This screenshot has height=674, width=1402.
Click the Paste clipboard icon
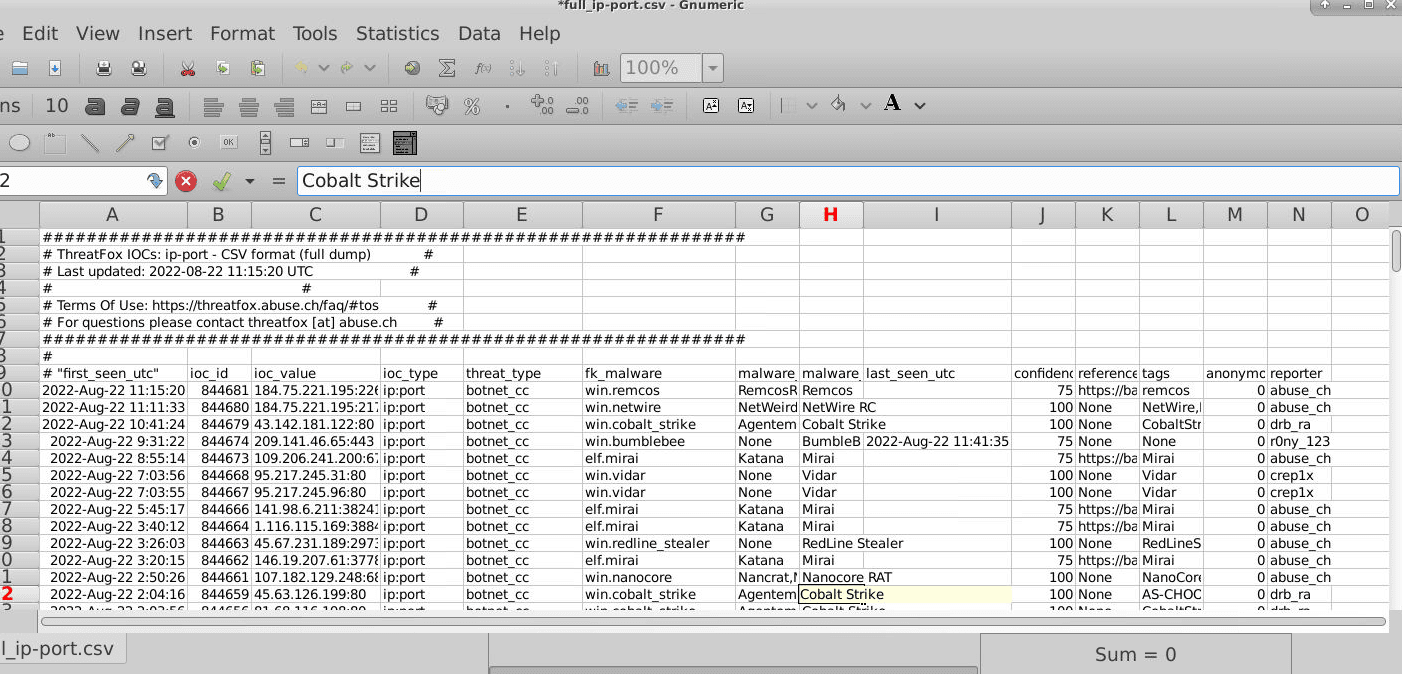(x=258, y=68)
